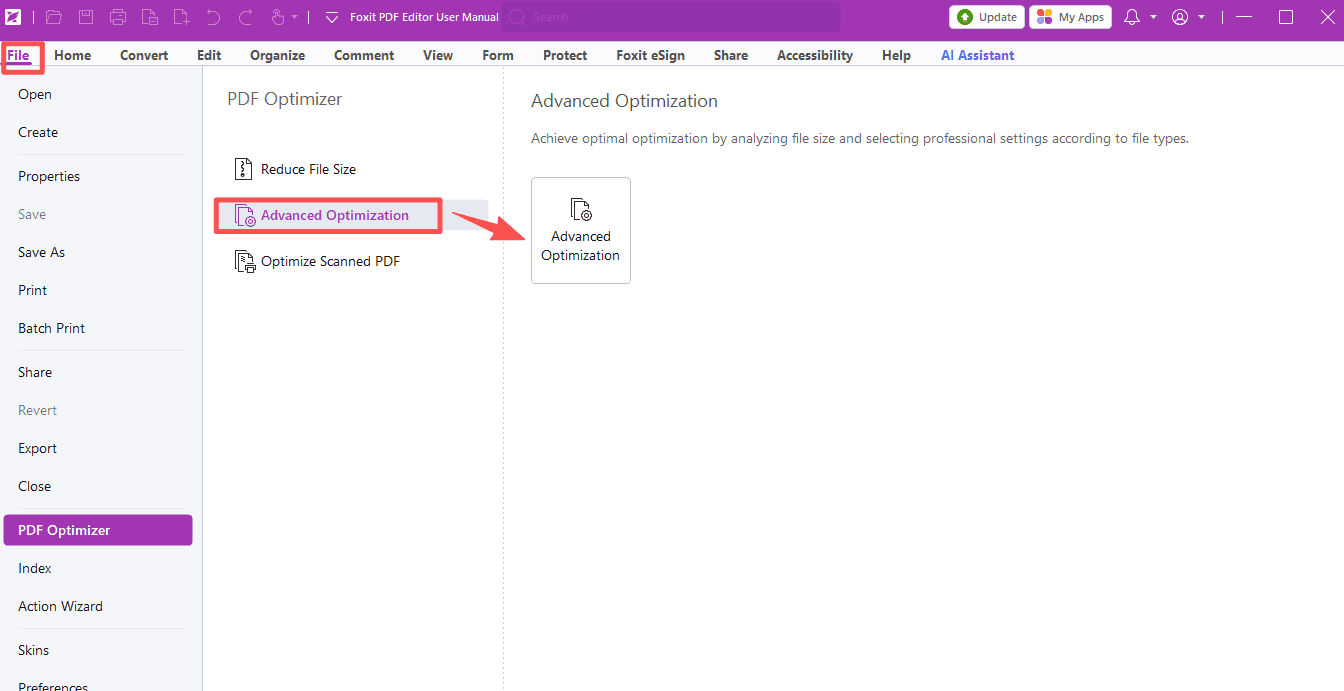This screenshot has height=691, width=1344.
Task: Click the Reduce File Size icon
Action: coord(243,169)
